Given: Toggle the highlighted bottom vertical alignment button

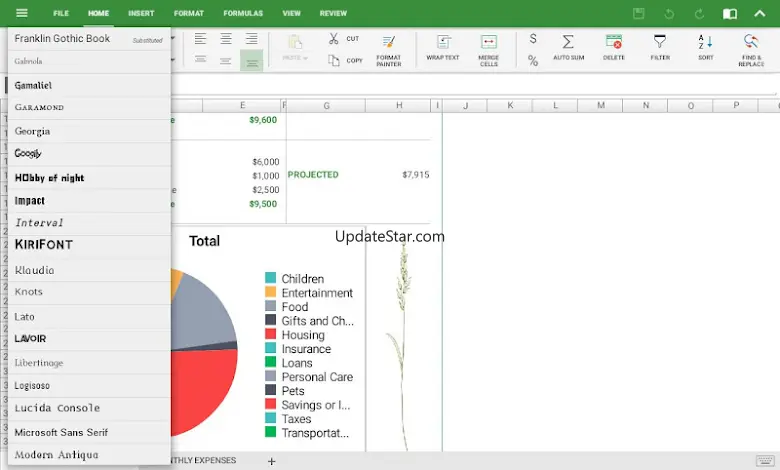Looking at the screenshot, I should (x=252, y=61).
